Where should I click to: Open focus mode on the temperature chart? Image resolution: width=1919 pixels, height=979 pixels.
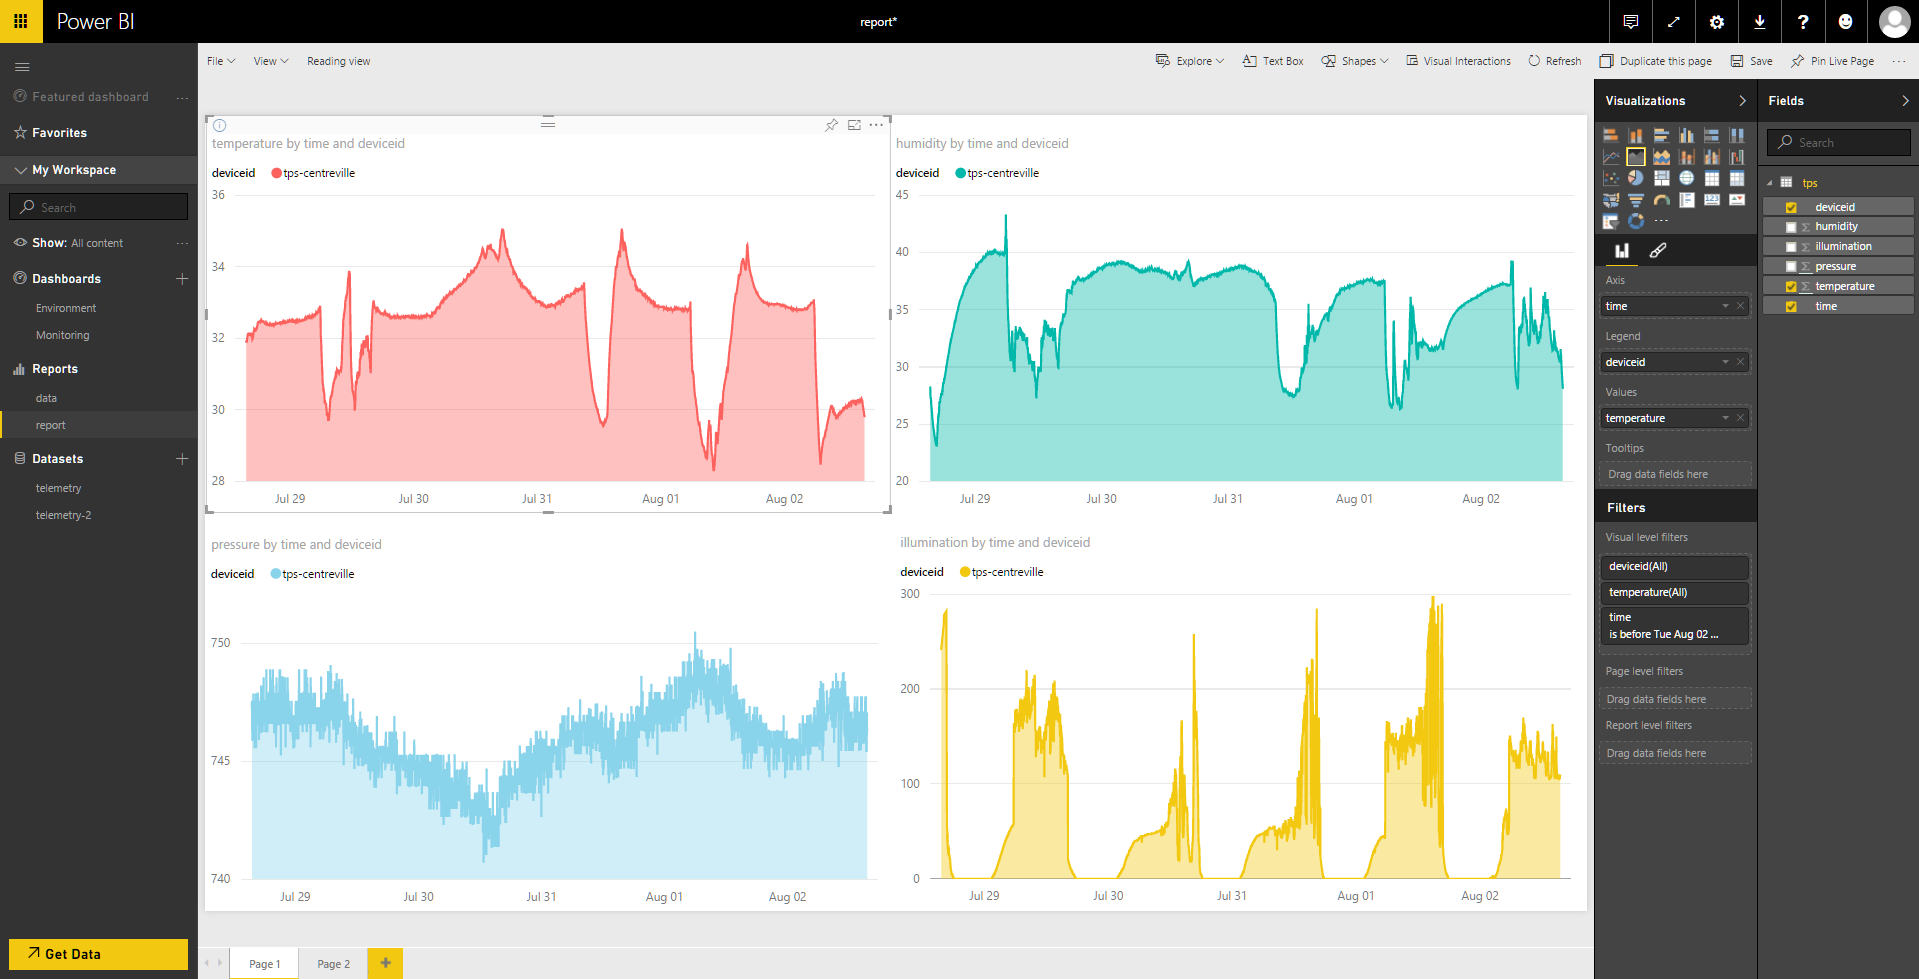click(x=854, y=125)
